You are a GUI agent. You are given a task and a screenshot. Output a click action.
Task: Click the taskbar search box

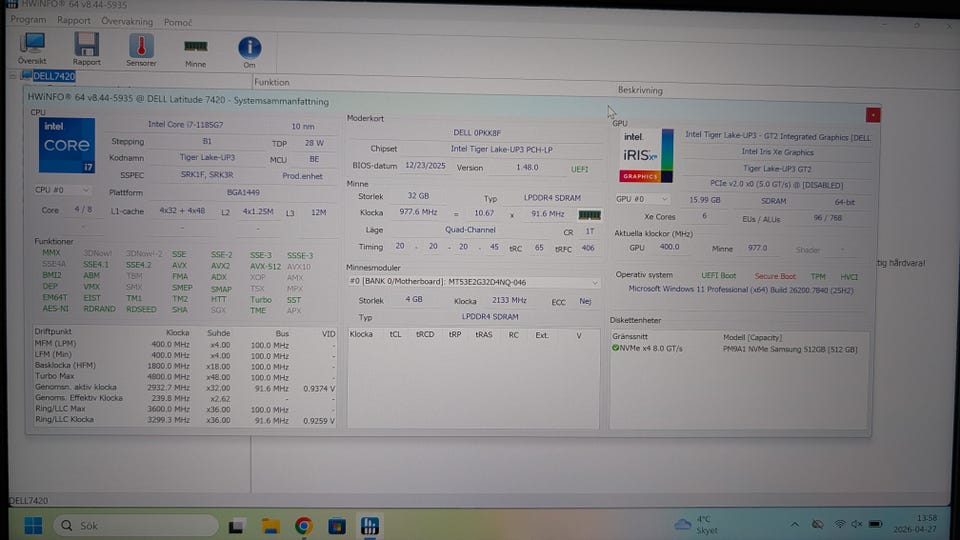pyautogui.click(x=136, y=525)
